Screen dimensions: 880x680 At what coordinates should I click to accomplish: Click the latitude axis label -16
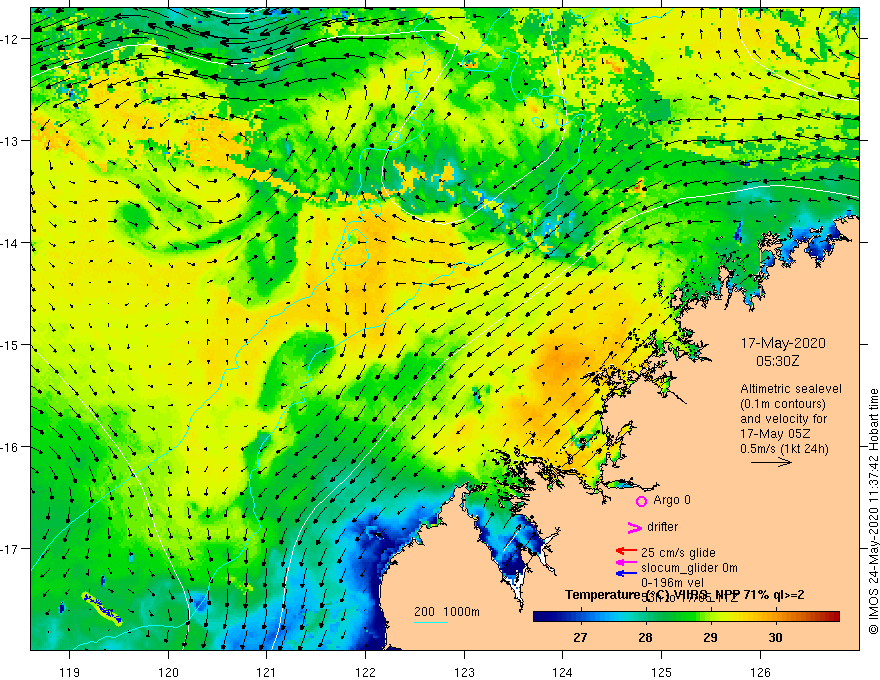tap(11, 447)
